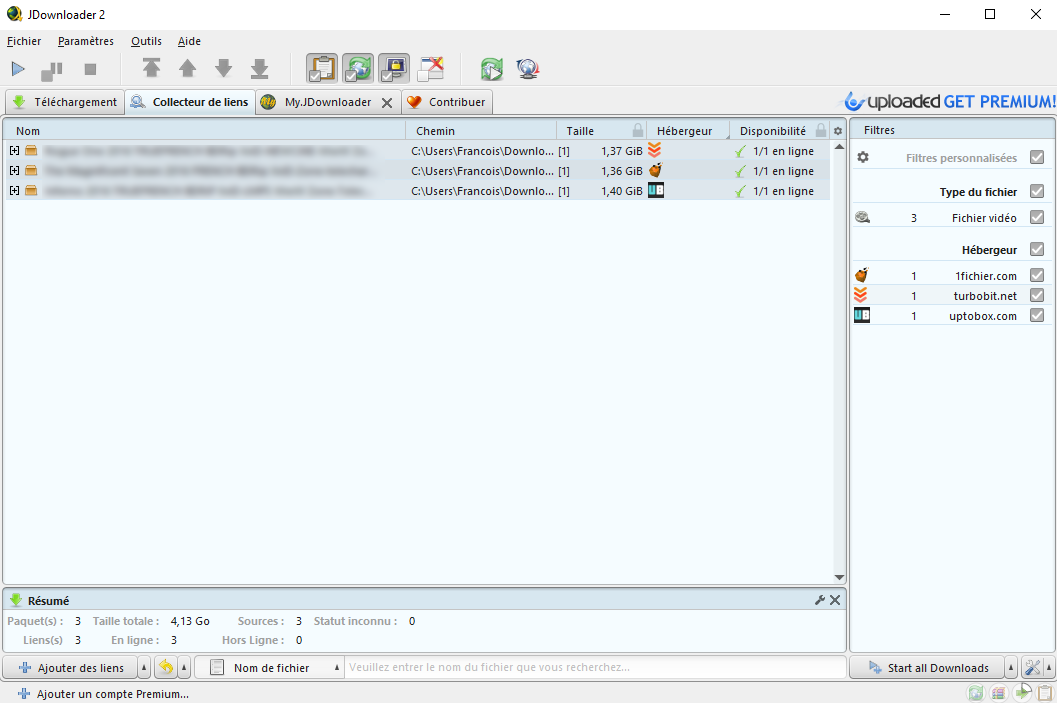This screenshot has width=1057, height=703.
Task: Select the 1fichier.com filter row
Action: [950, 275]
